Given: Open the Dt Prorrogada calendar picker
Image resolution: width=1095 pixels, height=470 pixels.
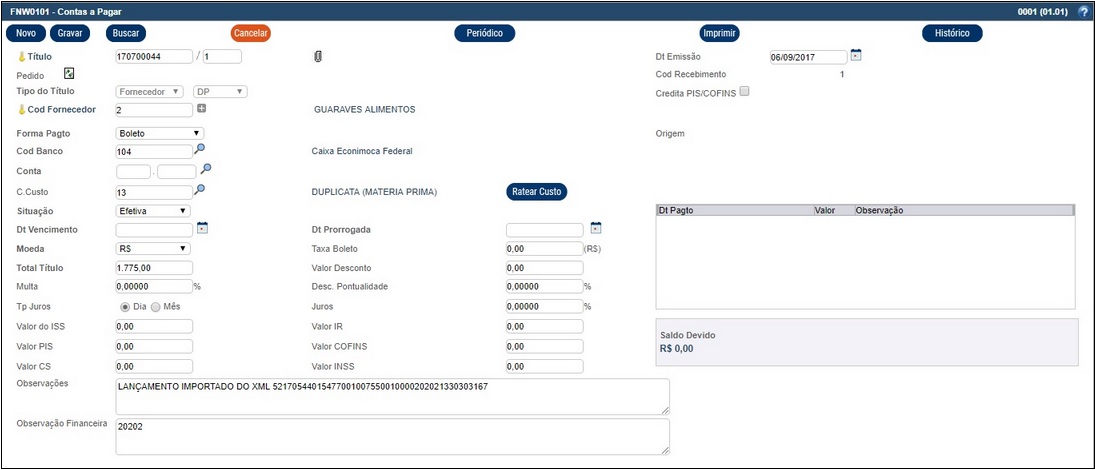Looking at the screenshot, I should pyautogui.click(x=596, y=228).
